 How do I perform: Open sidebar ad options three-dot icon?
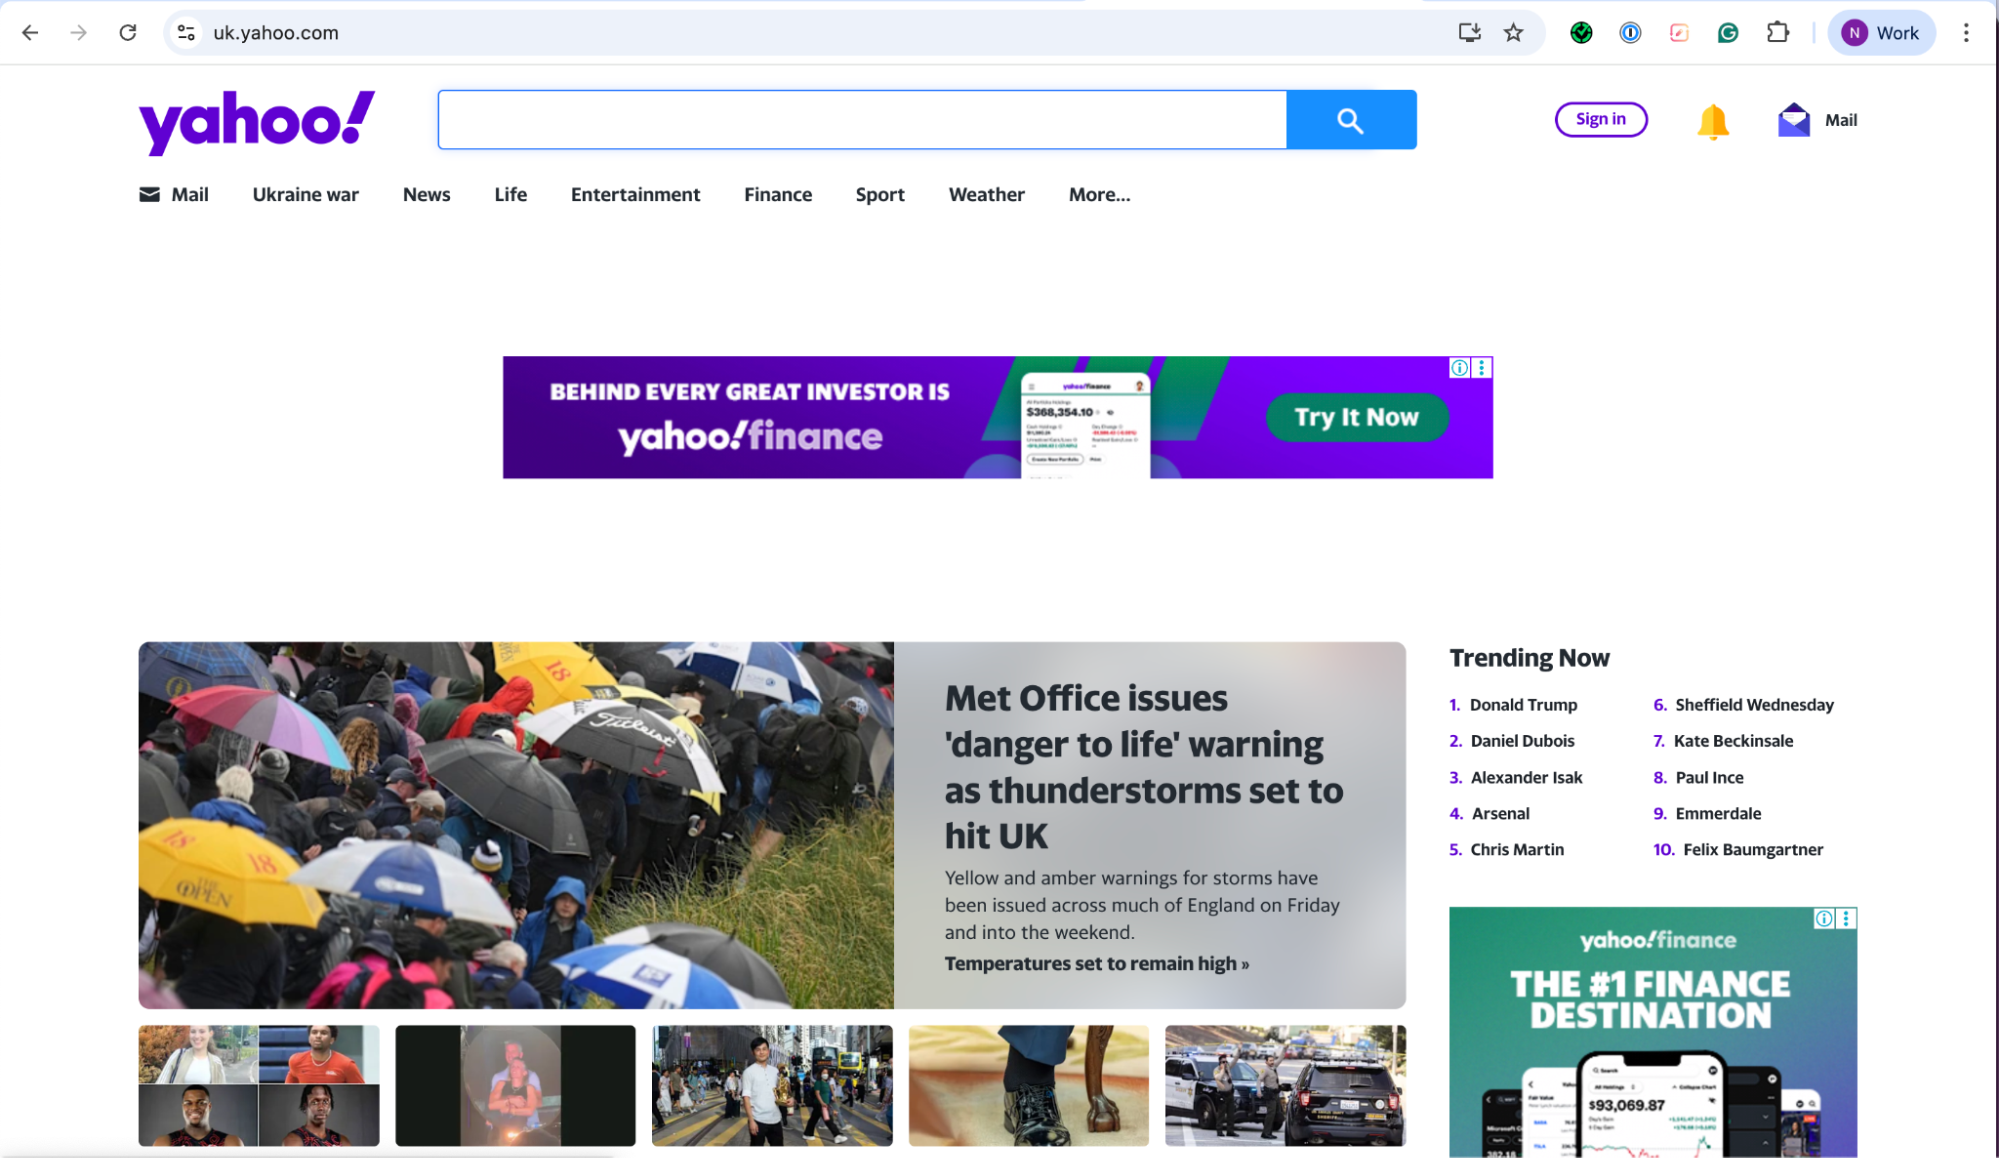pyautogui.click(x=1846, y=918)
